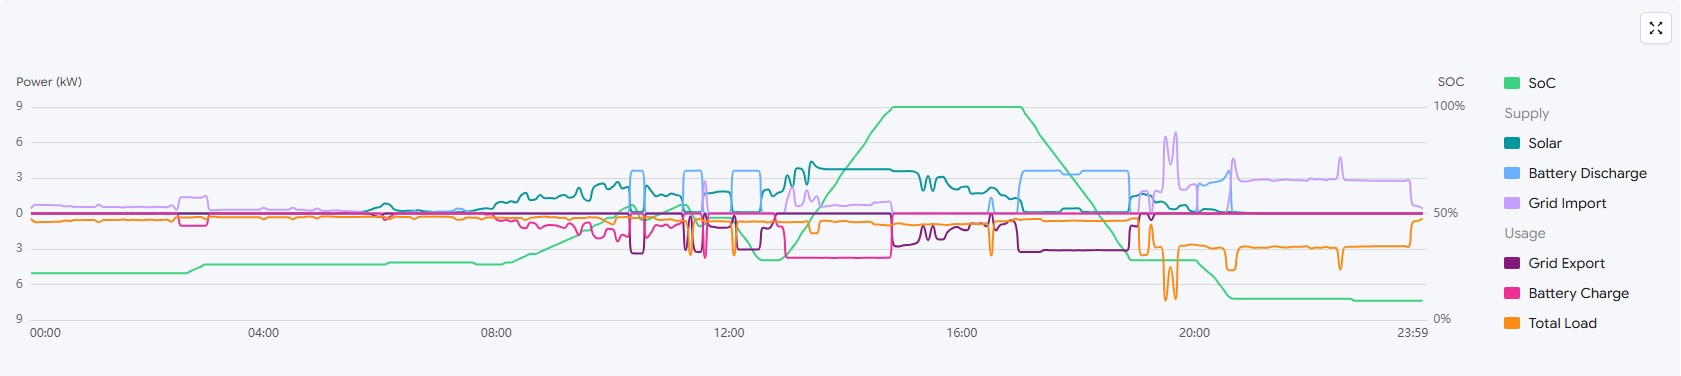The height and width of the screenshot is (376, 1681).
Task: Toggle Solar series visibility
Action: click(x=1533, y=143)
